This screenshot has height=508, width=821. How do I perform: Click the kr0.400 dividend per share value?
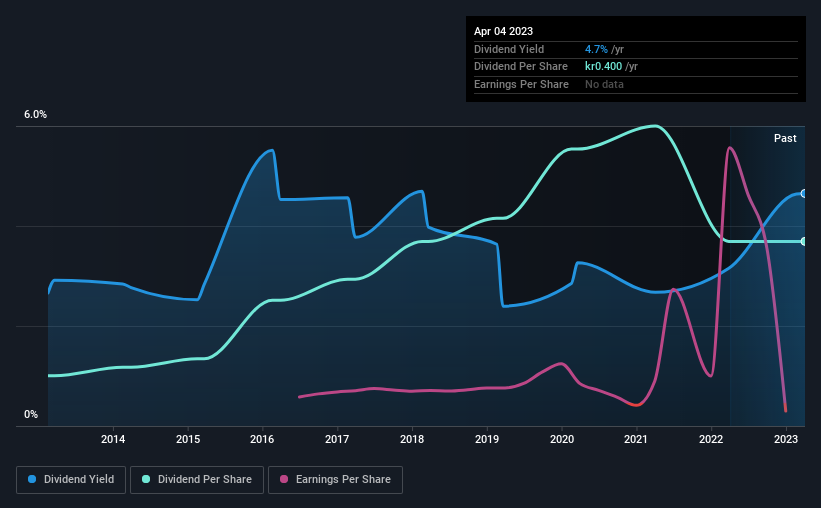(x=603, y=67)
